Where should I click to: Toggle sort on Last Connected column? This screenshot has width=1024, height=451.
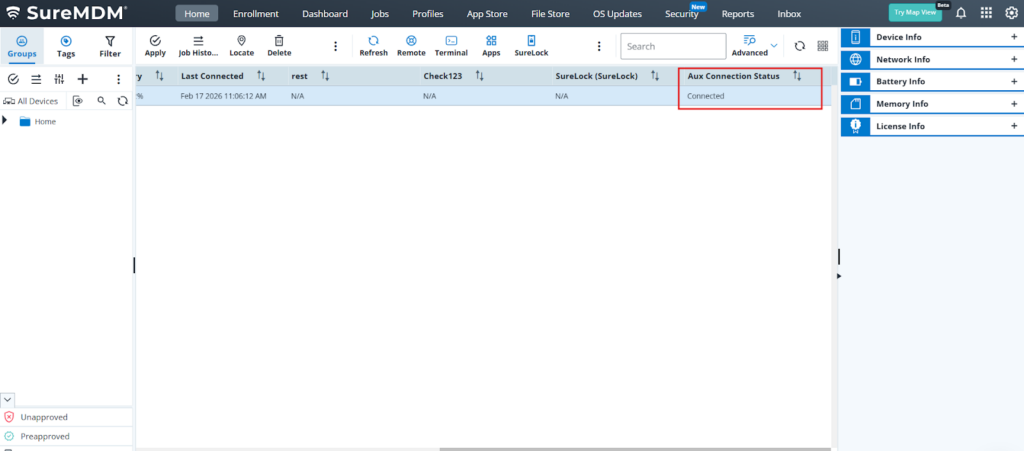pos(261,76)
